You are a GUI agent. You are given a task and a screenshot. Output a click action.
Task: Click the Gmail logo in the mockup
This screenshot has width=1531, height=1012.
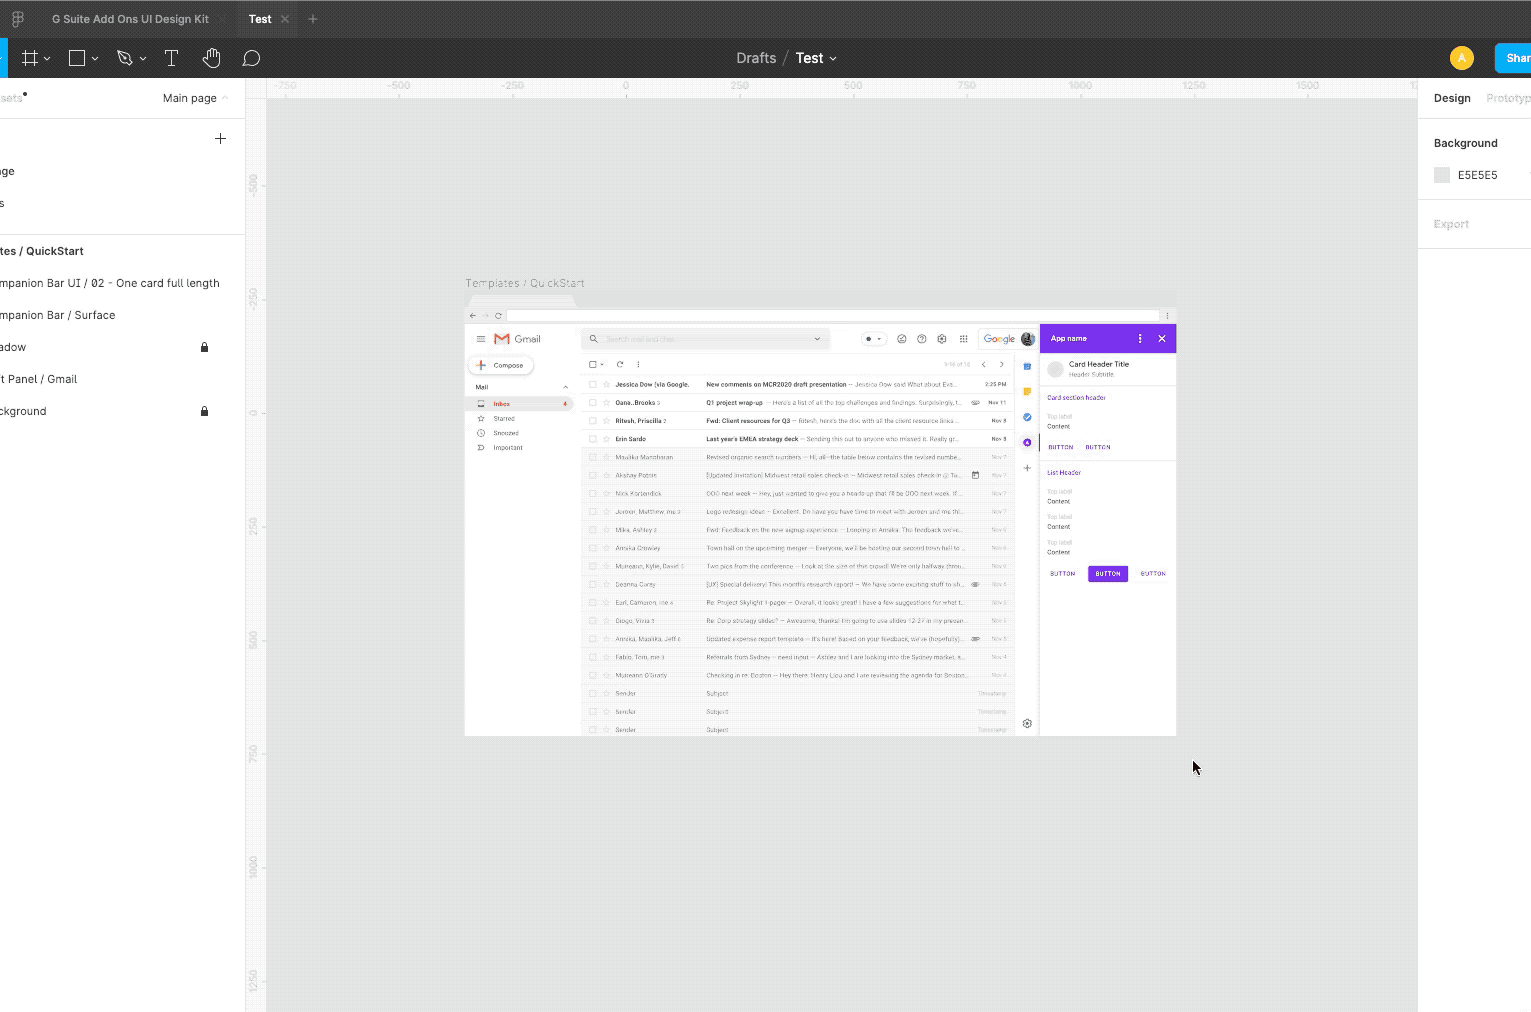tap(517, 339)
